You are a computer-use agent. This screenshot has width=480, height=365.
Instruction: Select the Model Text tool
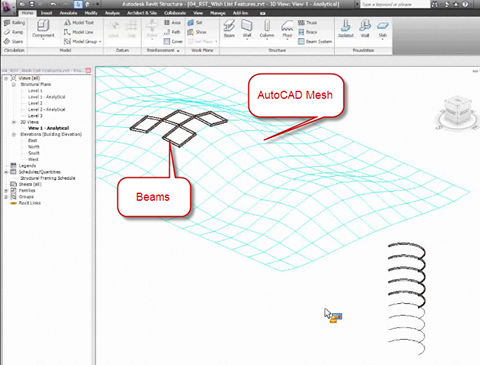(x=79, y=23)
